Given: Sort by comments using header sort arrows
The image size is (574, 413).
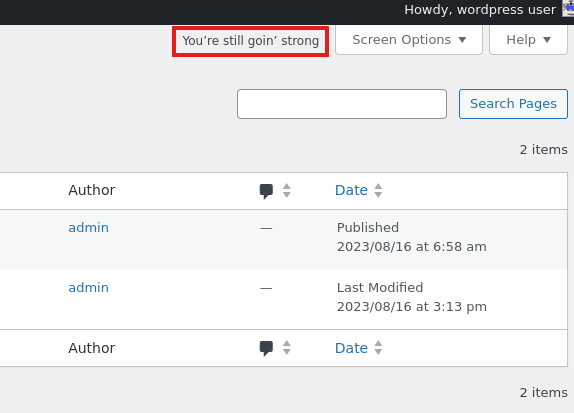Looking at the screenshot, I should (287, 190).
